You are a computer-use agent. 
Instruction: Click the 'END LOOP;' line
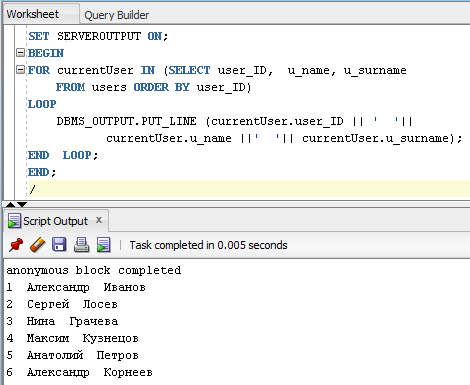click(x=63, y=155)
